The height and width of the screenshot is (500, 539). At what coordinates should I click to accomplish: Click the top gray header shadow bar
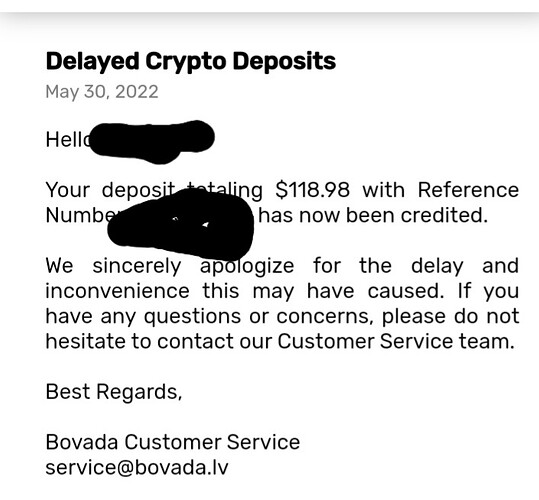(270, 21)
